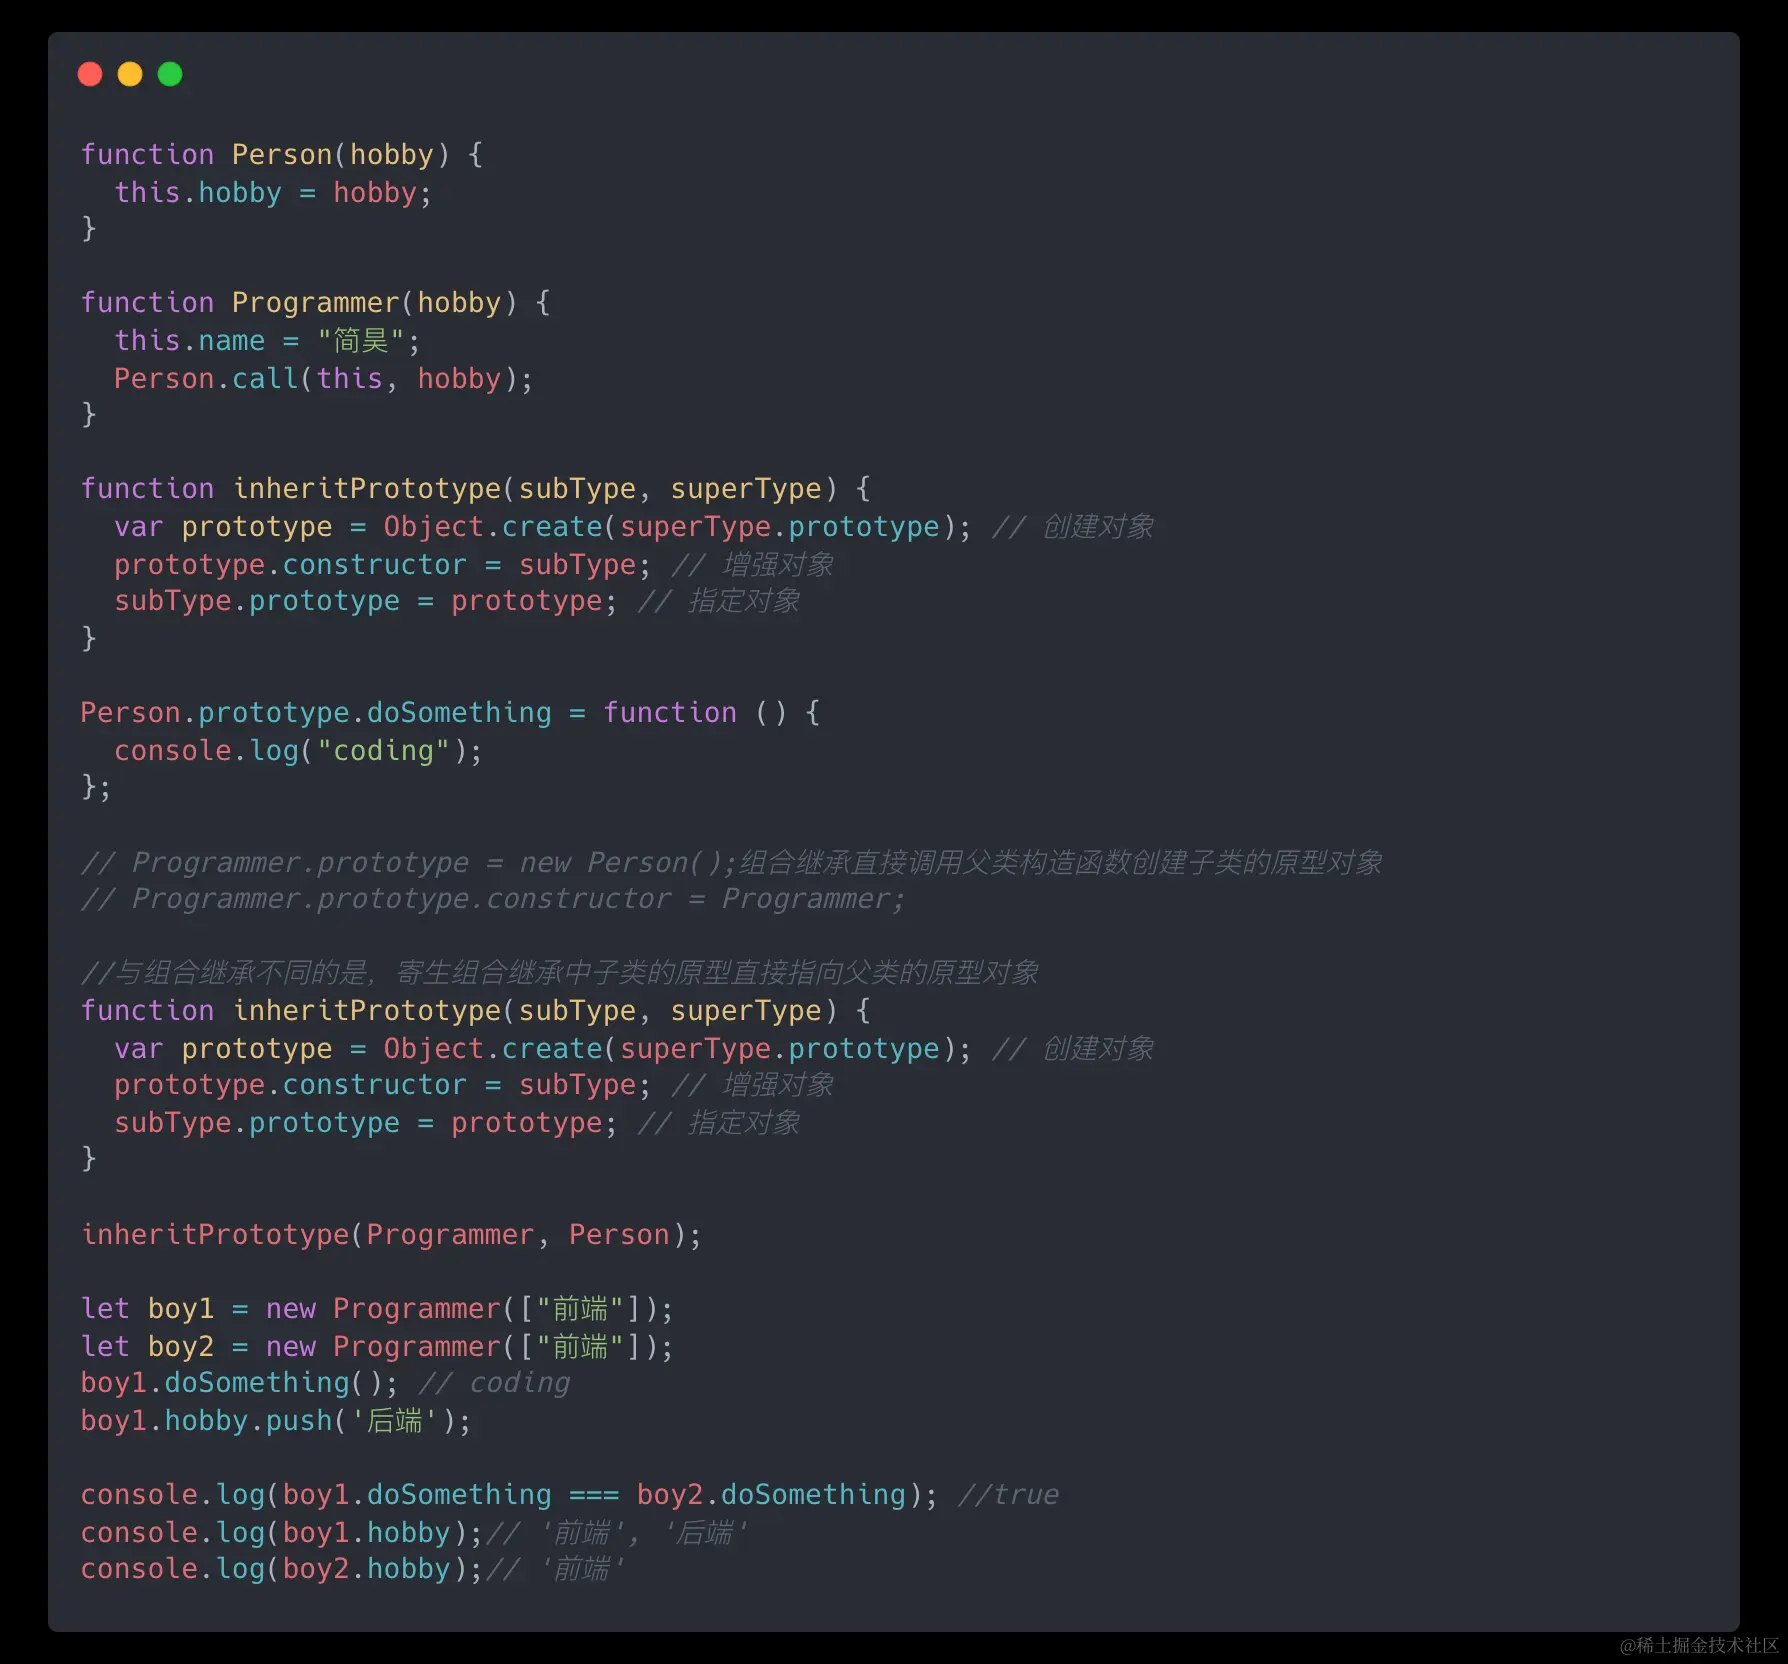1788x1664 pixels.
Task: Click the comment starting '//与组合继承不同的是'
Action: pyautogui.click(x=560, y=972)
